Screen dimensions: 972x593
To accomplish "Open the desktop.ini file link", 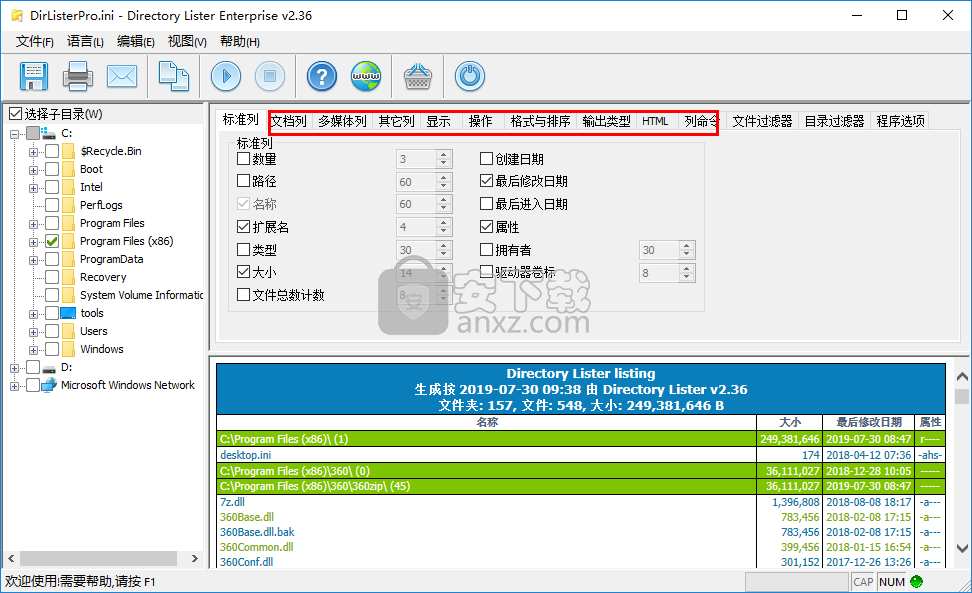I will coord(245,455).
